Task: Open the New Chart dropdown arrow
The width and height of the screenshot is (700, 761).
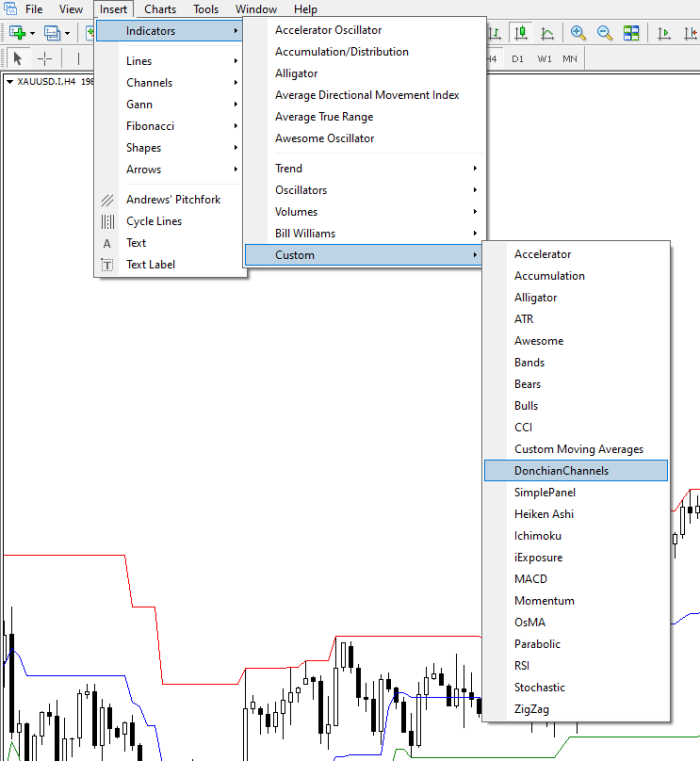Action: [x=33, y=33]
